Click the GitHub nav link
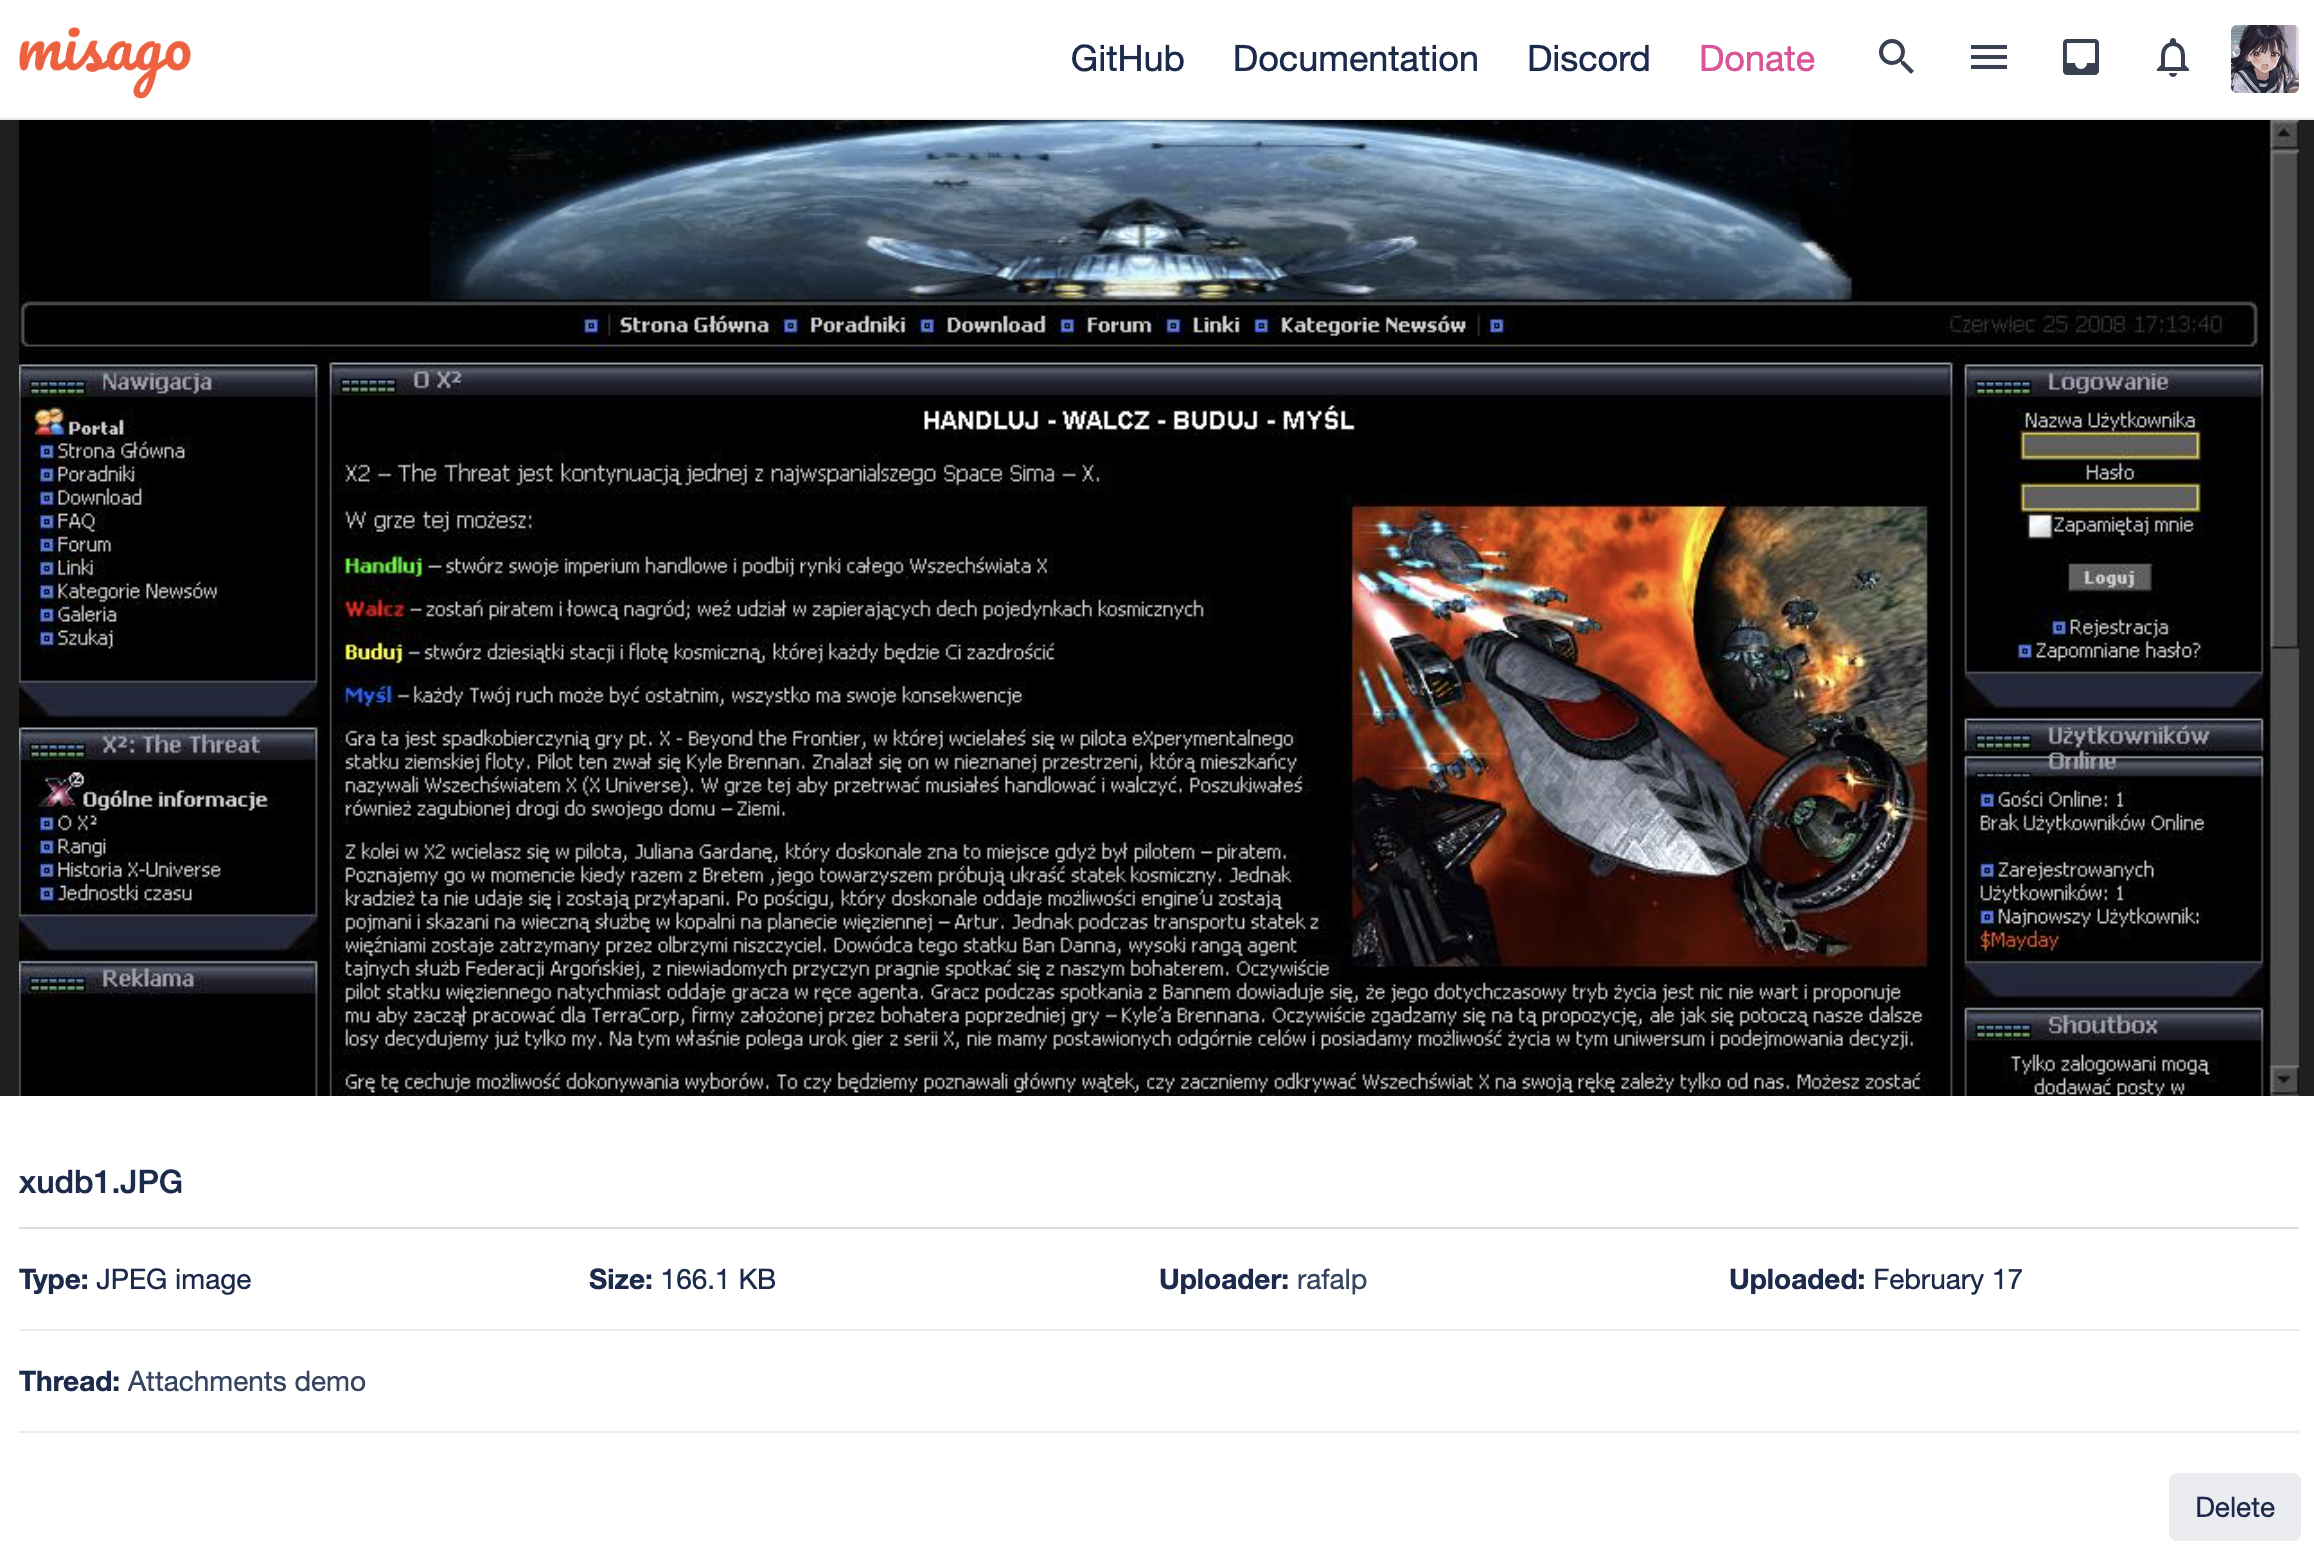Image resolution: width=2314 pixels, height=1554 pixels. [x=1127, y=58]
